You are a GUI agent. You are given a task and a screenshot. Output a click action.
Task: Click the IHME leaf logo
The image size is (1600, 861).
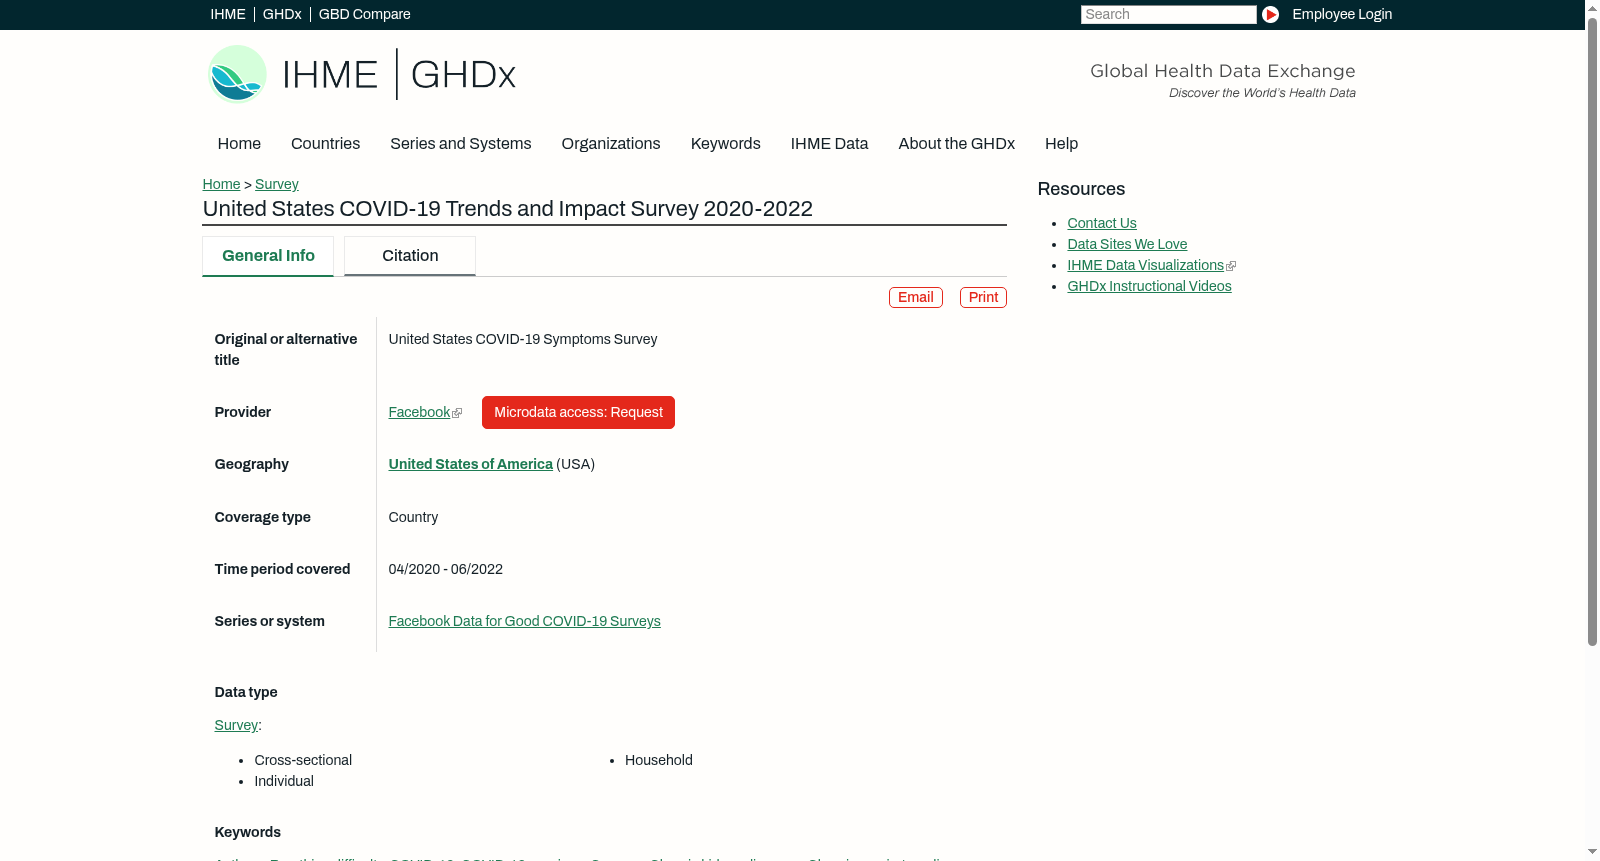click(237, 74)
